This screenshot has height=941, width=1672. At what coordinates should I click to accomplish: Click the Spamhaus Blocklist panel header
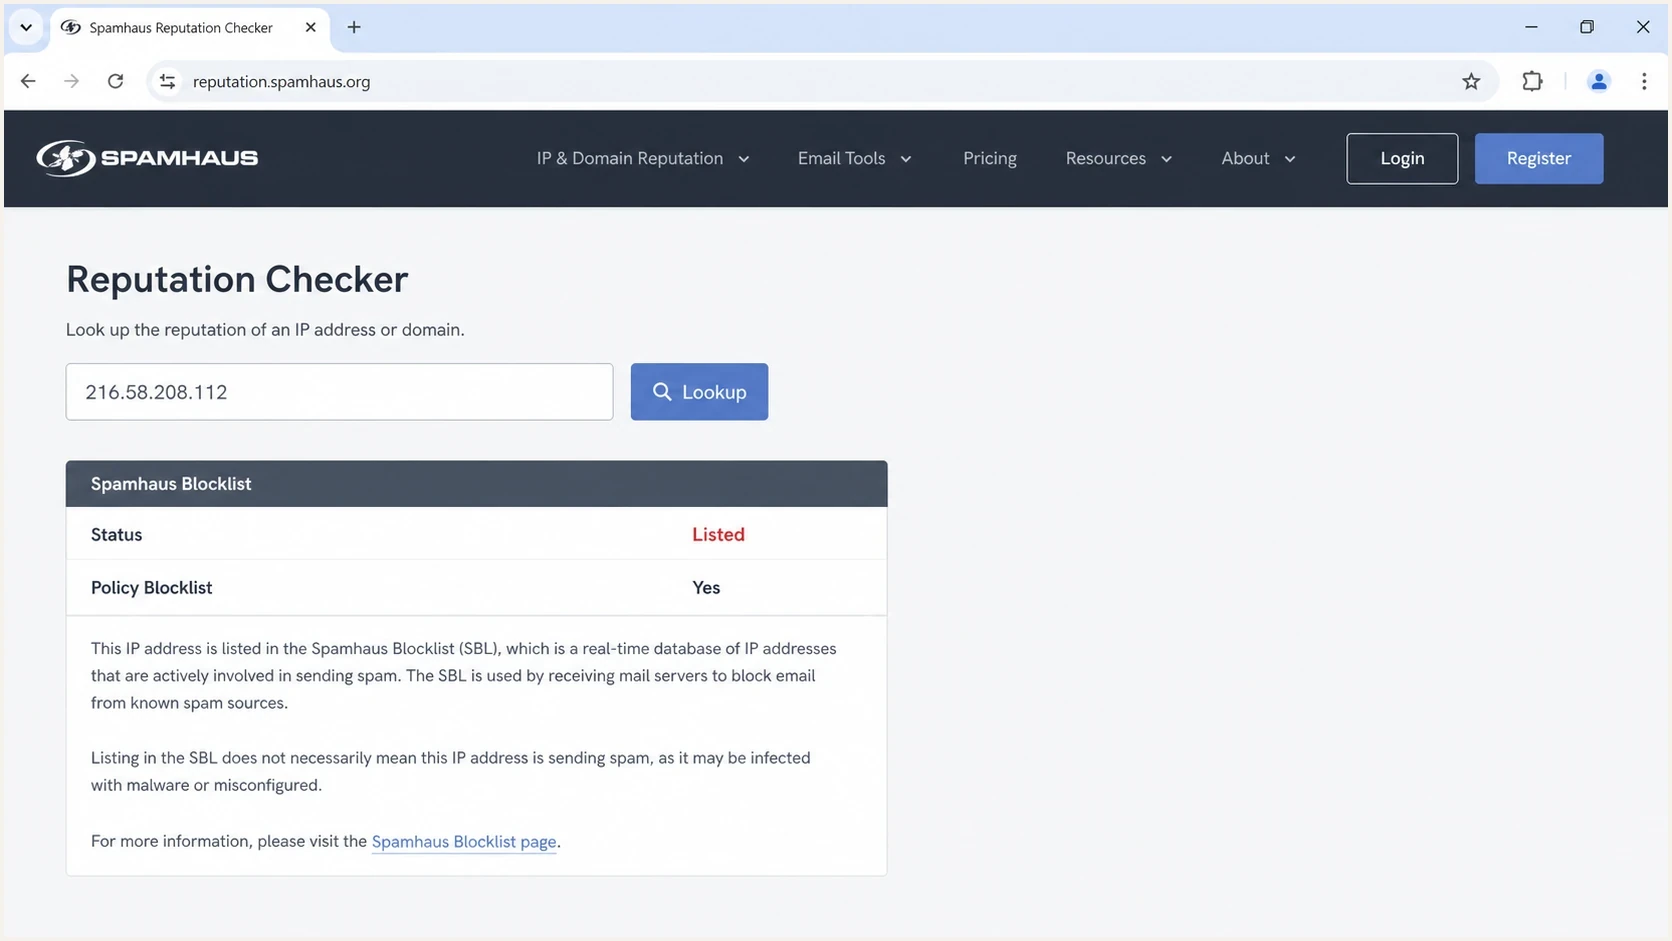(x=476, y=484)
